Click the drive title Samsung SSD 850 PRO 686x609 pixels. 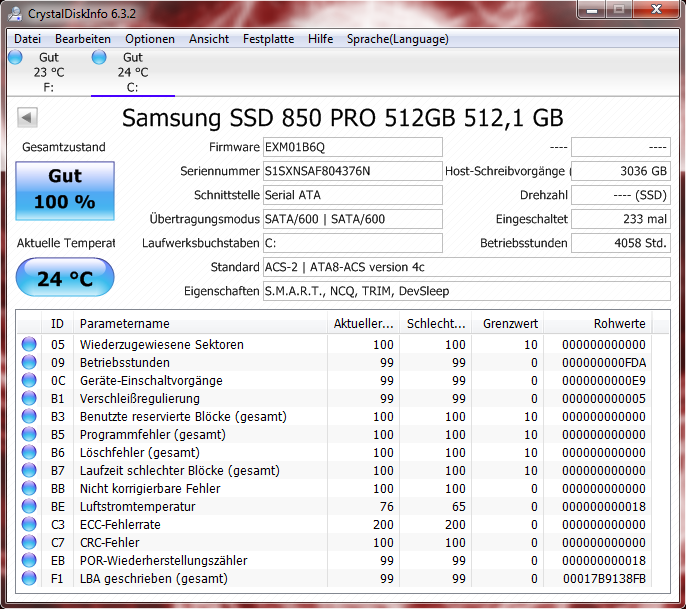pos(343,118)
